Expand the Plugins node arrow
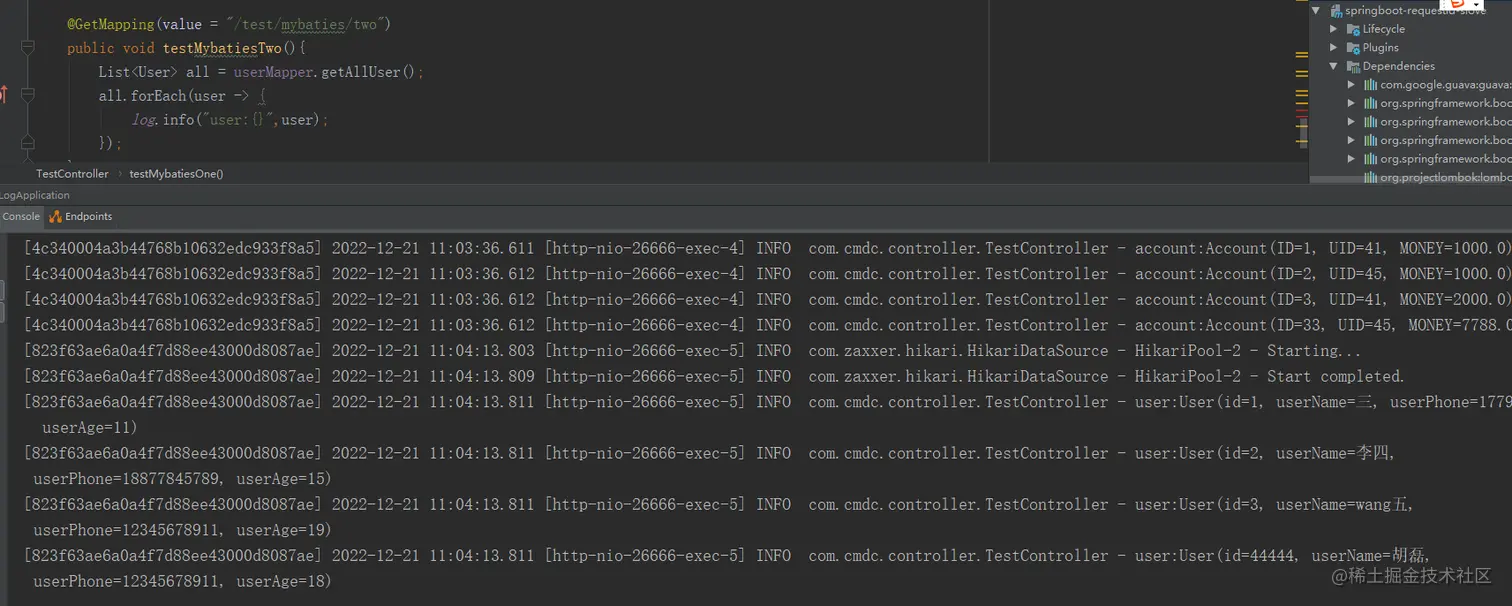 pos(1334,47)
